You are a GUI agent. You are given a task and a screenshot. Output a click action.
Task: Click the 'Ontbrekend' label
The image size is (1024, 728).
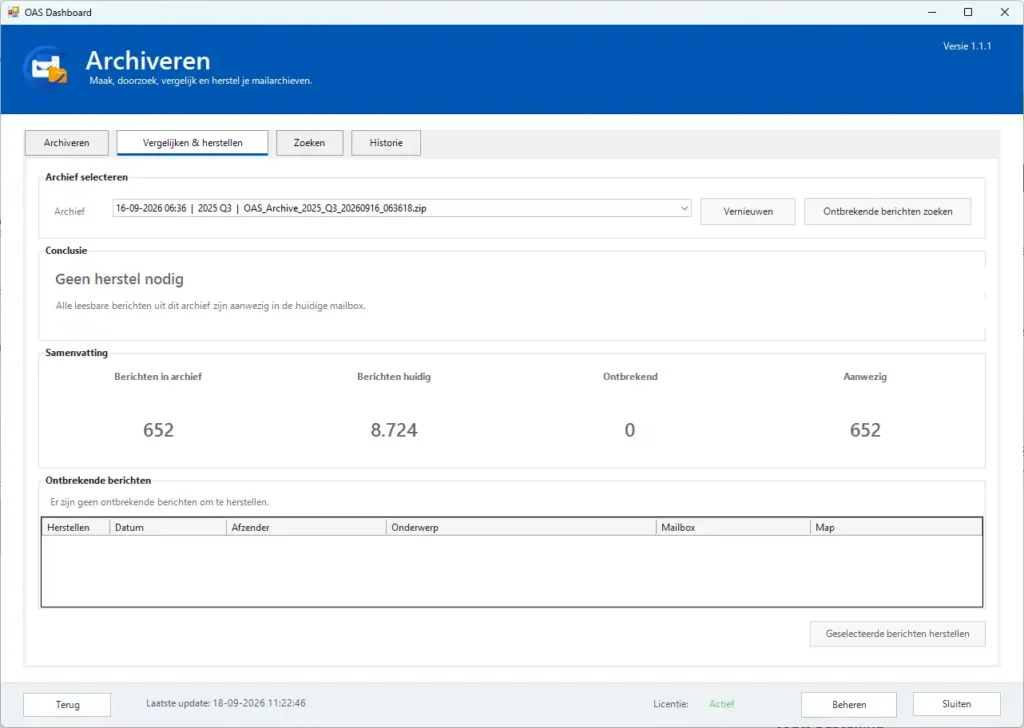pos(630,377)
